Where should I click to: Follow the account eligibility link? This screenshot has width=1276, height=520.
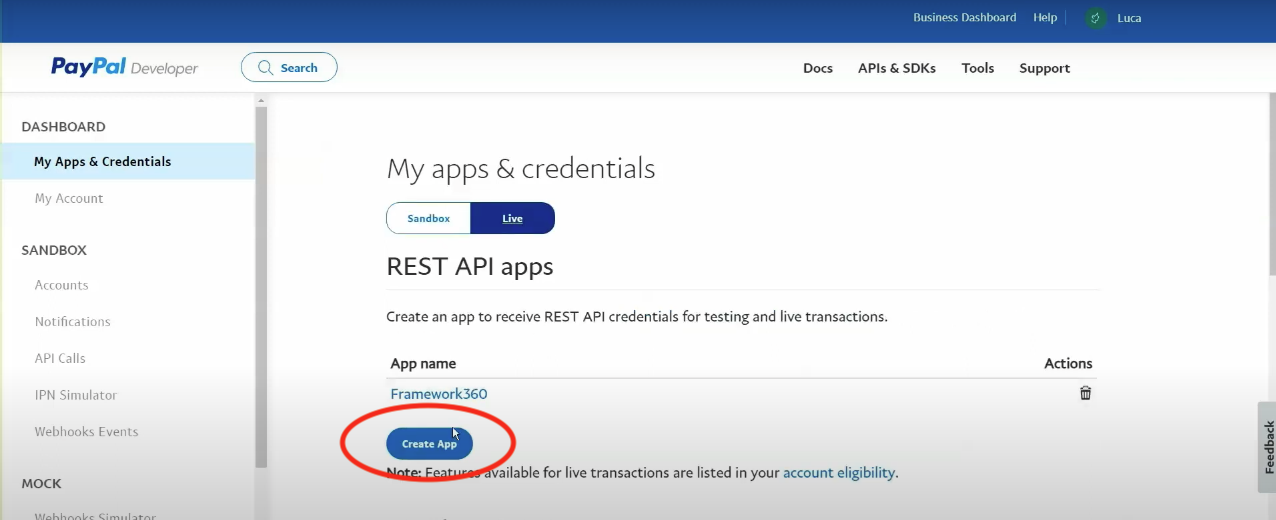(838, 472)
